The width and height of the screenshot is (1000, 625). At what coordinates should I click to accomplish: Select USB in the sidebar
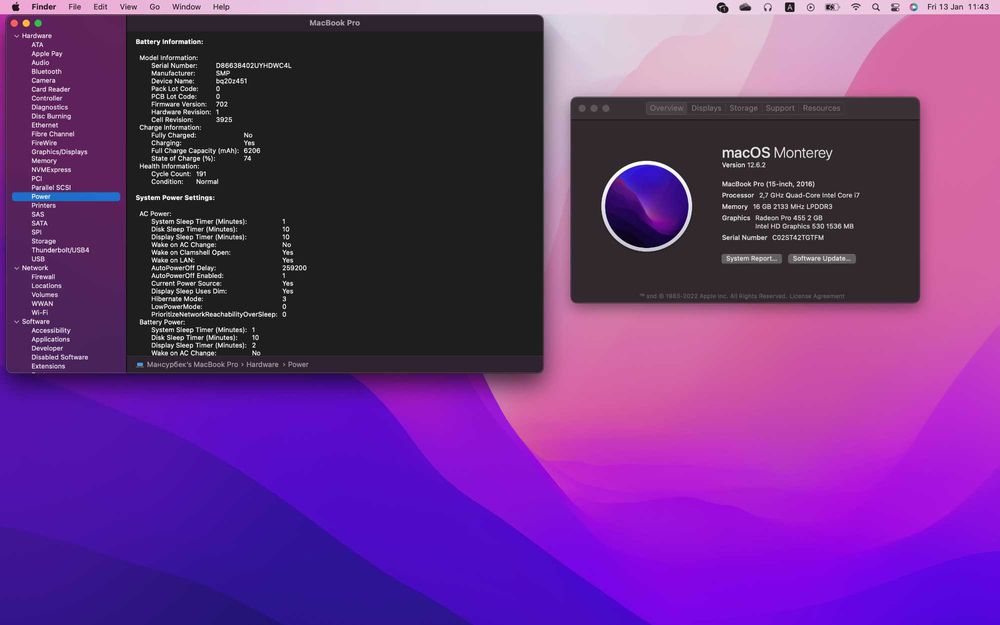[38, 259]
